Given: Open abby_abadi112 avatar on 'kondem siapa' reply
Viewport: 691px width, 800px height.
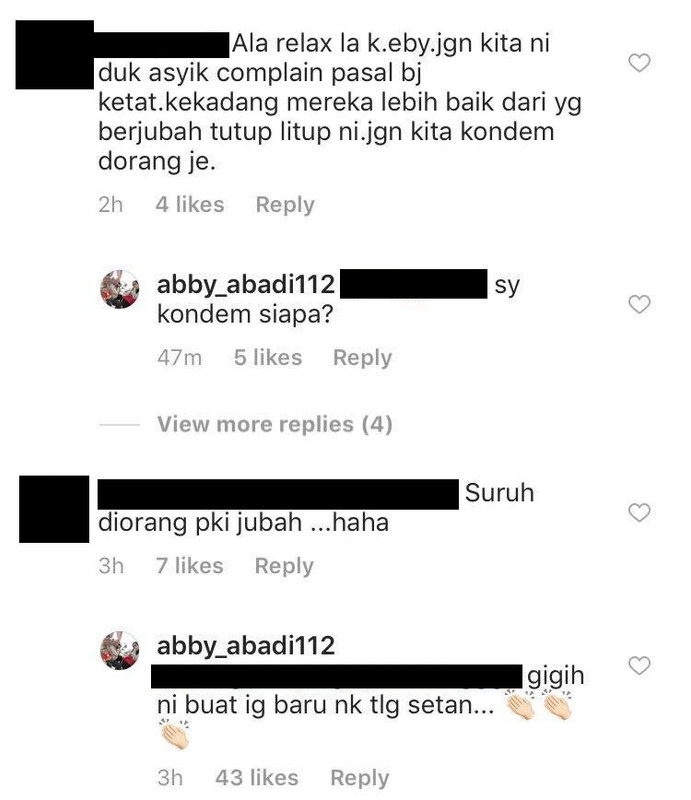Looking at the screenshot, I should pos(119,289).
